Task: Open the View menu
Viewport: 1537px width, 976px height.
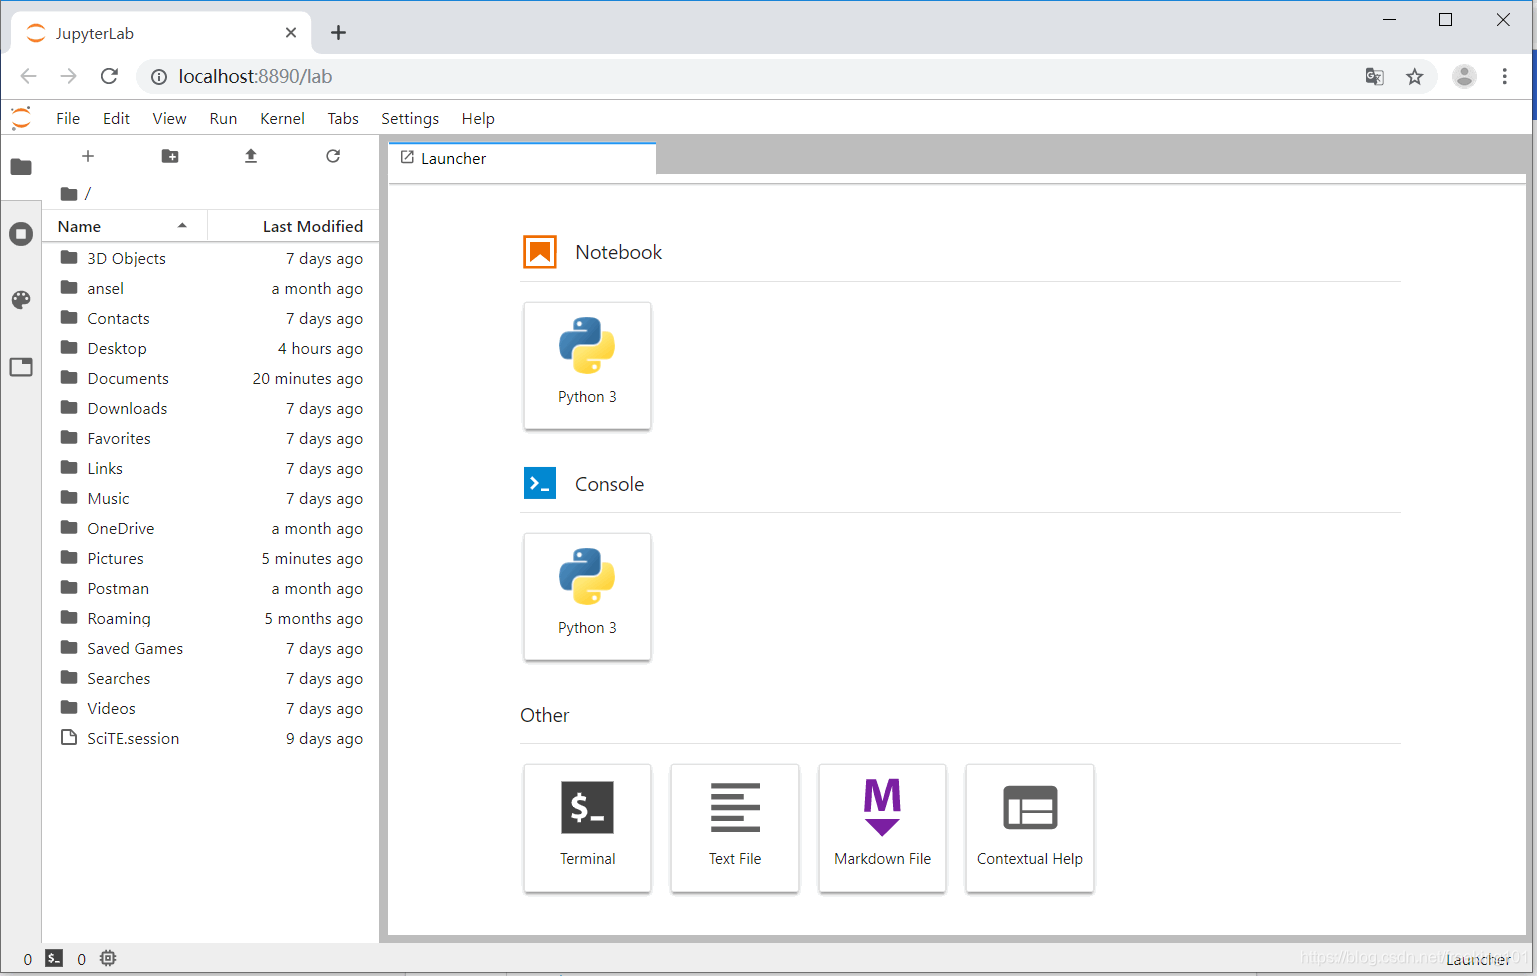Action: coord(169,118)
